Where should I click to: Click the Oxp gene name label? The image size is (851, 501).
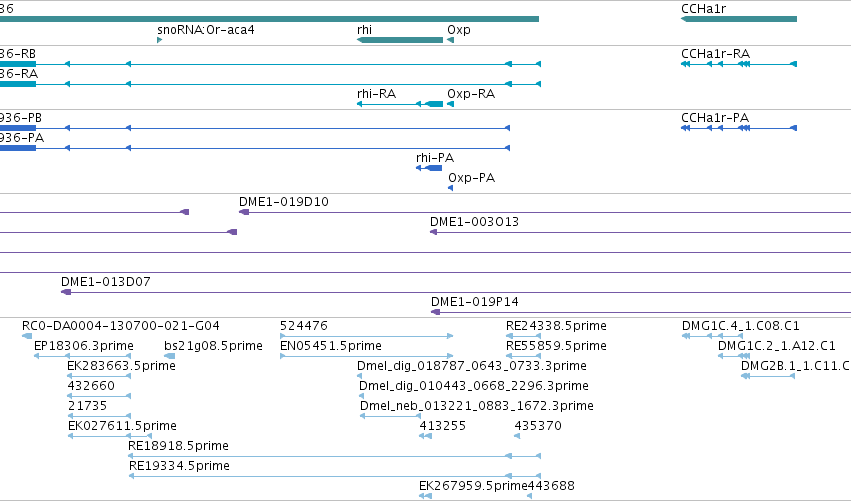(x=459, y=30)
